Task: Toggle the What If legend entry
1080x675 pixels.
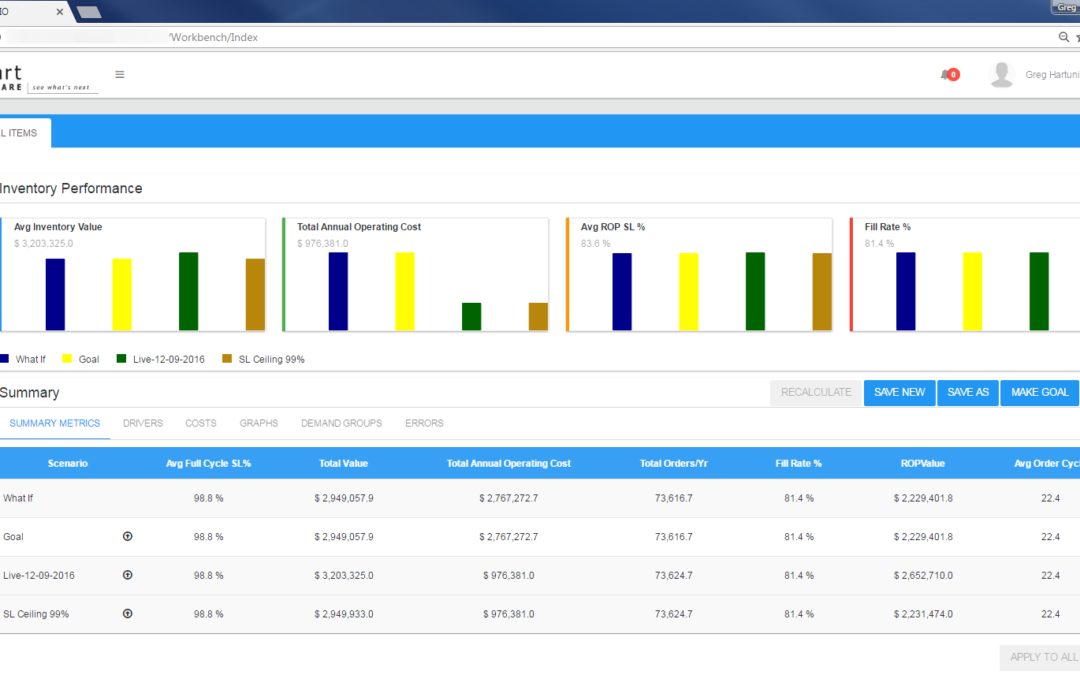Action: coord(29,359)
